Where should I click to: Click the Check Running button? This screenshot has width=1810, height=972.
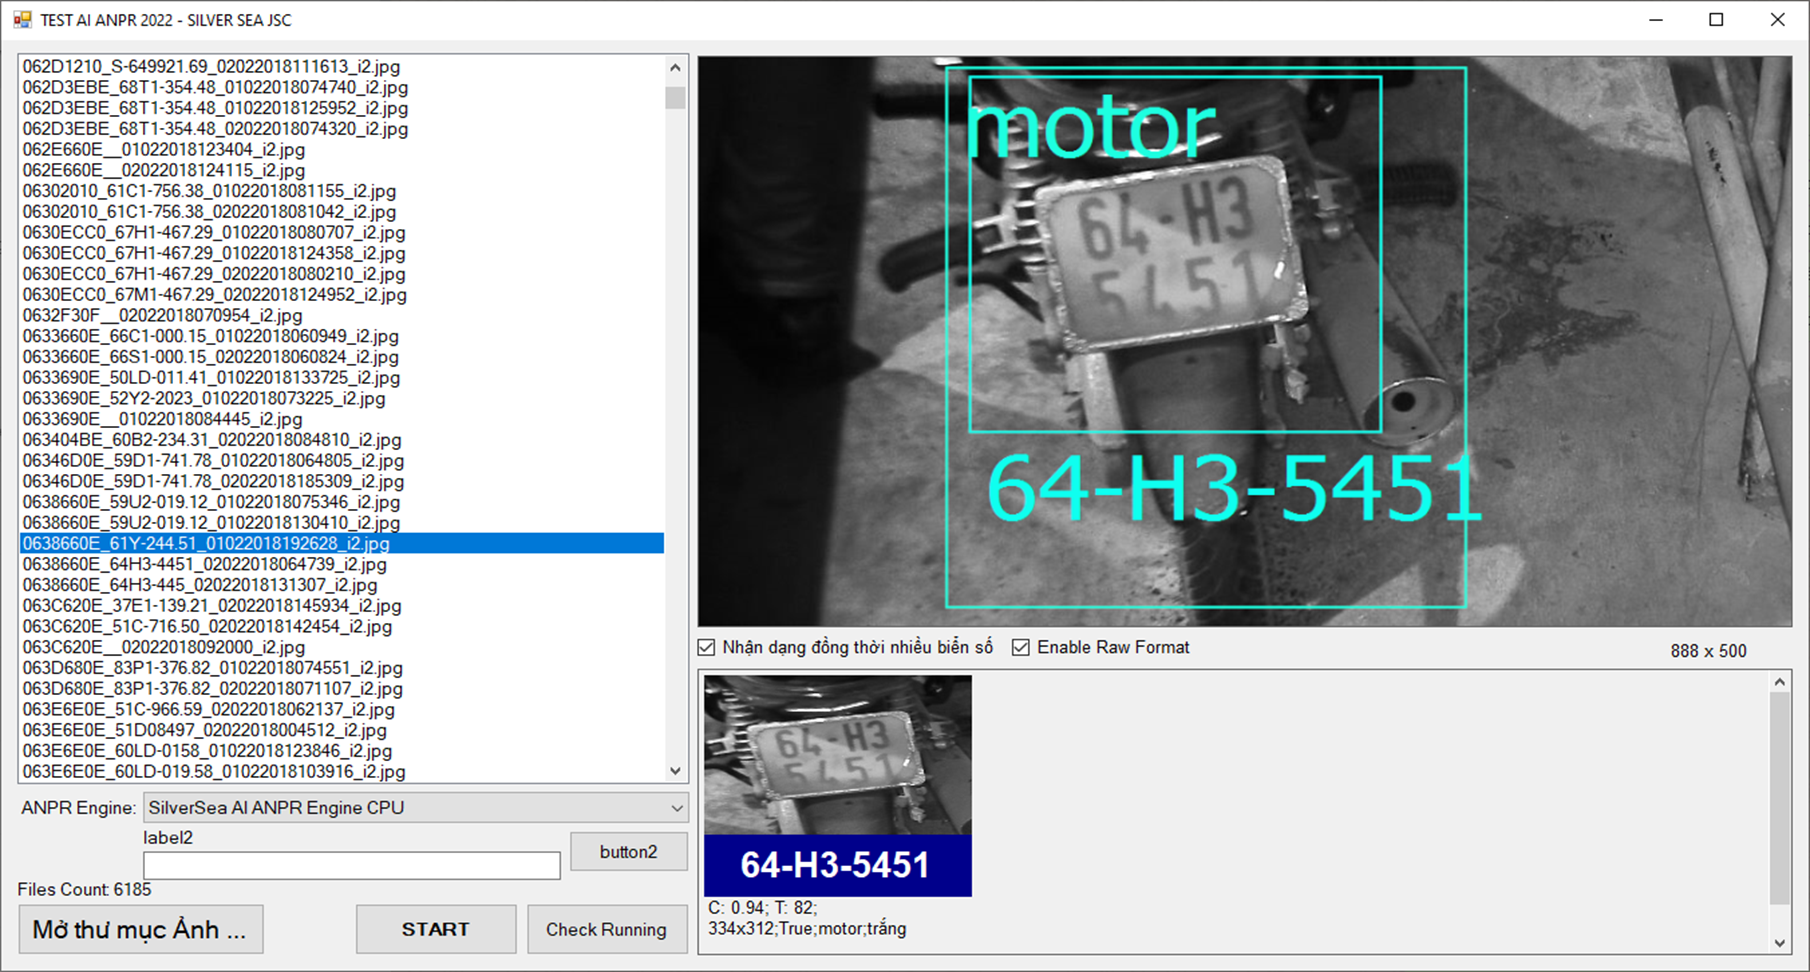coord(606,930)
